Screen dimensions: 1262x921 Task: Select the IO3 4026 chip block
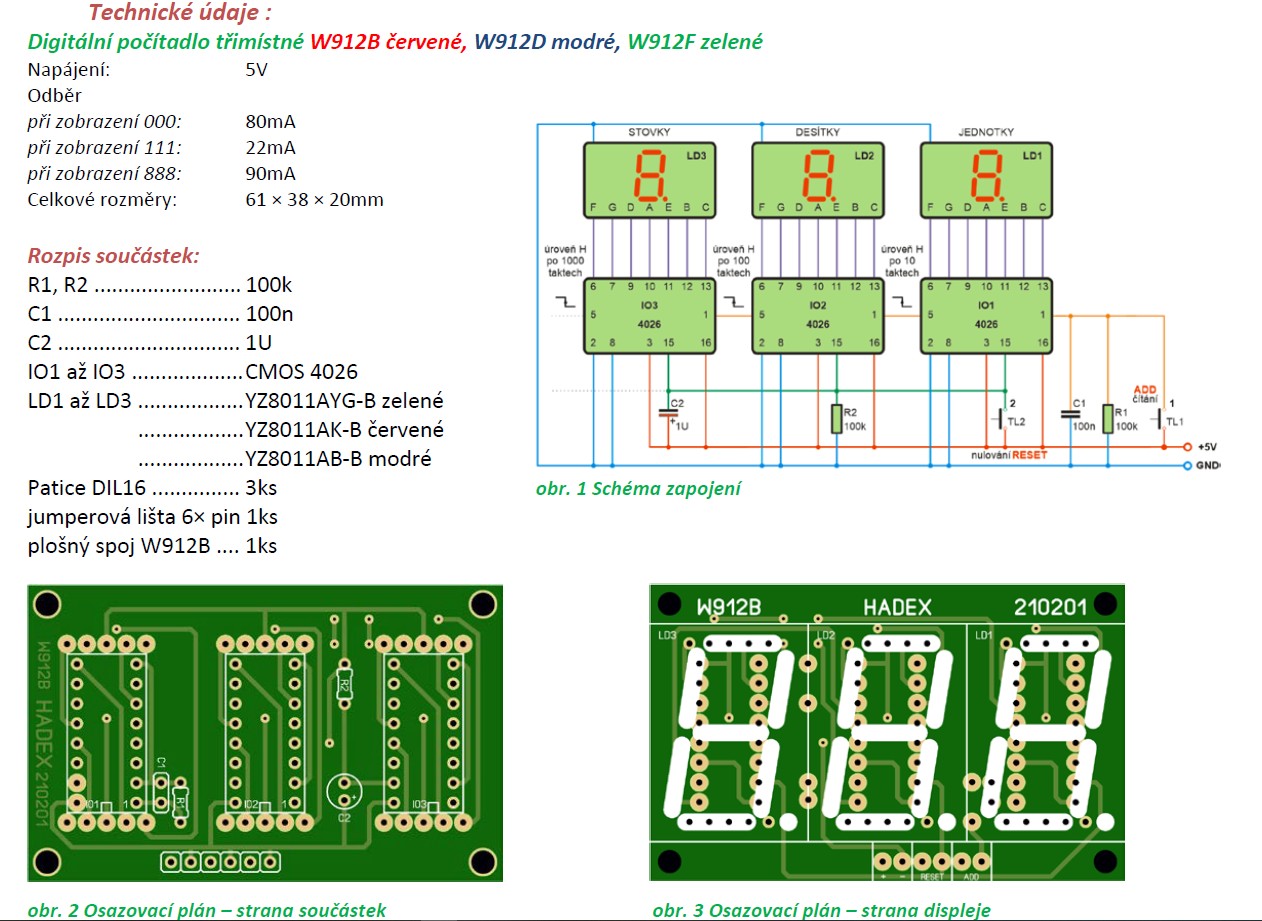point(648,315)
